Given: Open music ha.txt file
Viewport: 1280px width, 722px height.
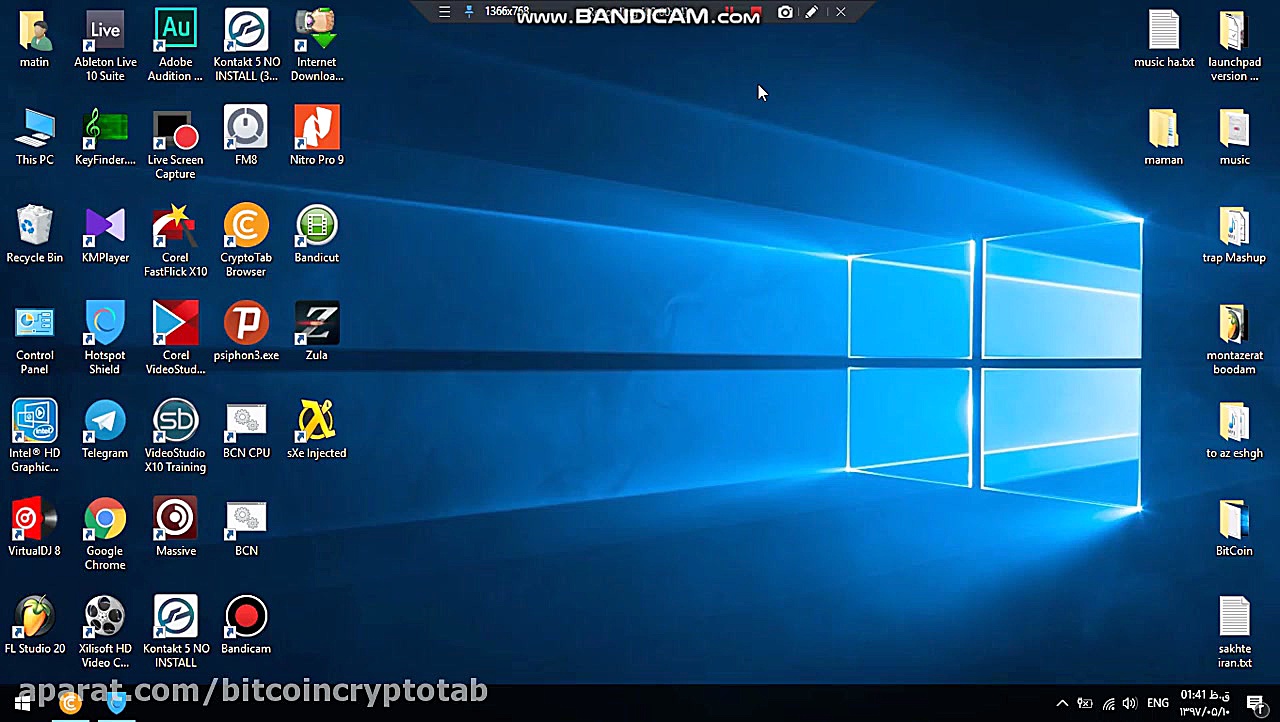Looking at the screenshot, I should click(1164, 32).
